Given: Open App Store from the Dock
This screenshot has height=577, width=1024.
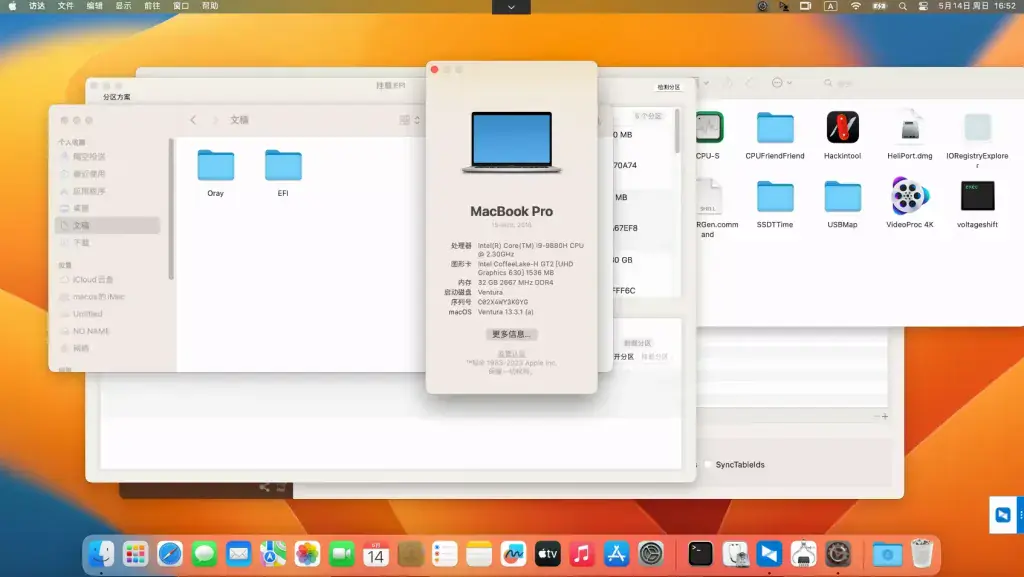Looking at the screenshot, I should pos(616,554).
